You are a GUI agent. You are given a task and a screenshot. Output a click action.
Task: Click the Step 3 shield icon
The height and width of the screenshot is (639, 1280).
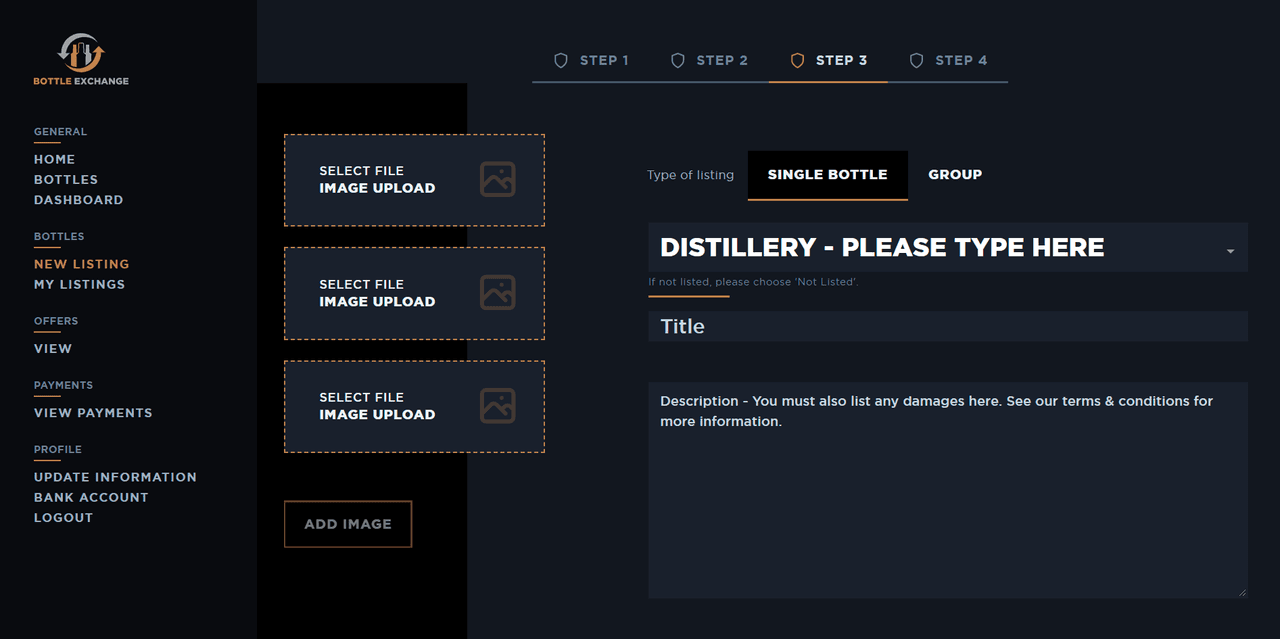tap(797, 61)
